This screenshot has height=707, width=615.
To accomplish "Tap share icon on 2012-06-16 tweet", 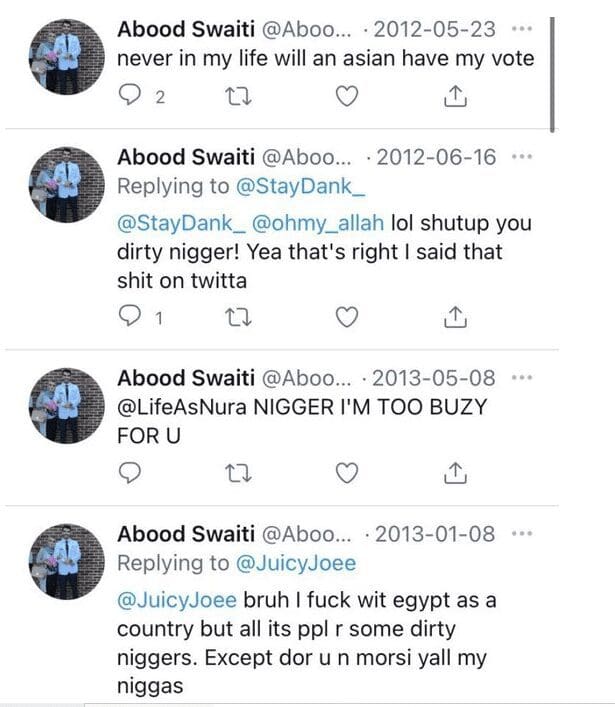I will pyautogui.click(x=454, y=317).
